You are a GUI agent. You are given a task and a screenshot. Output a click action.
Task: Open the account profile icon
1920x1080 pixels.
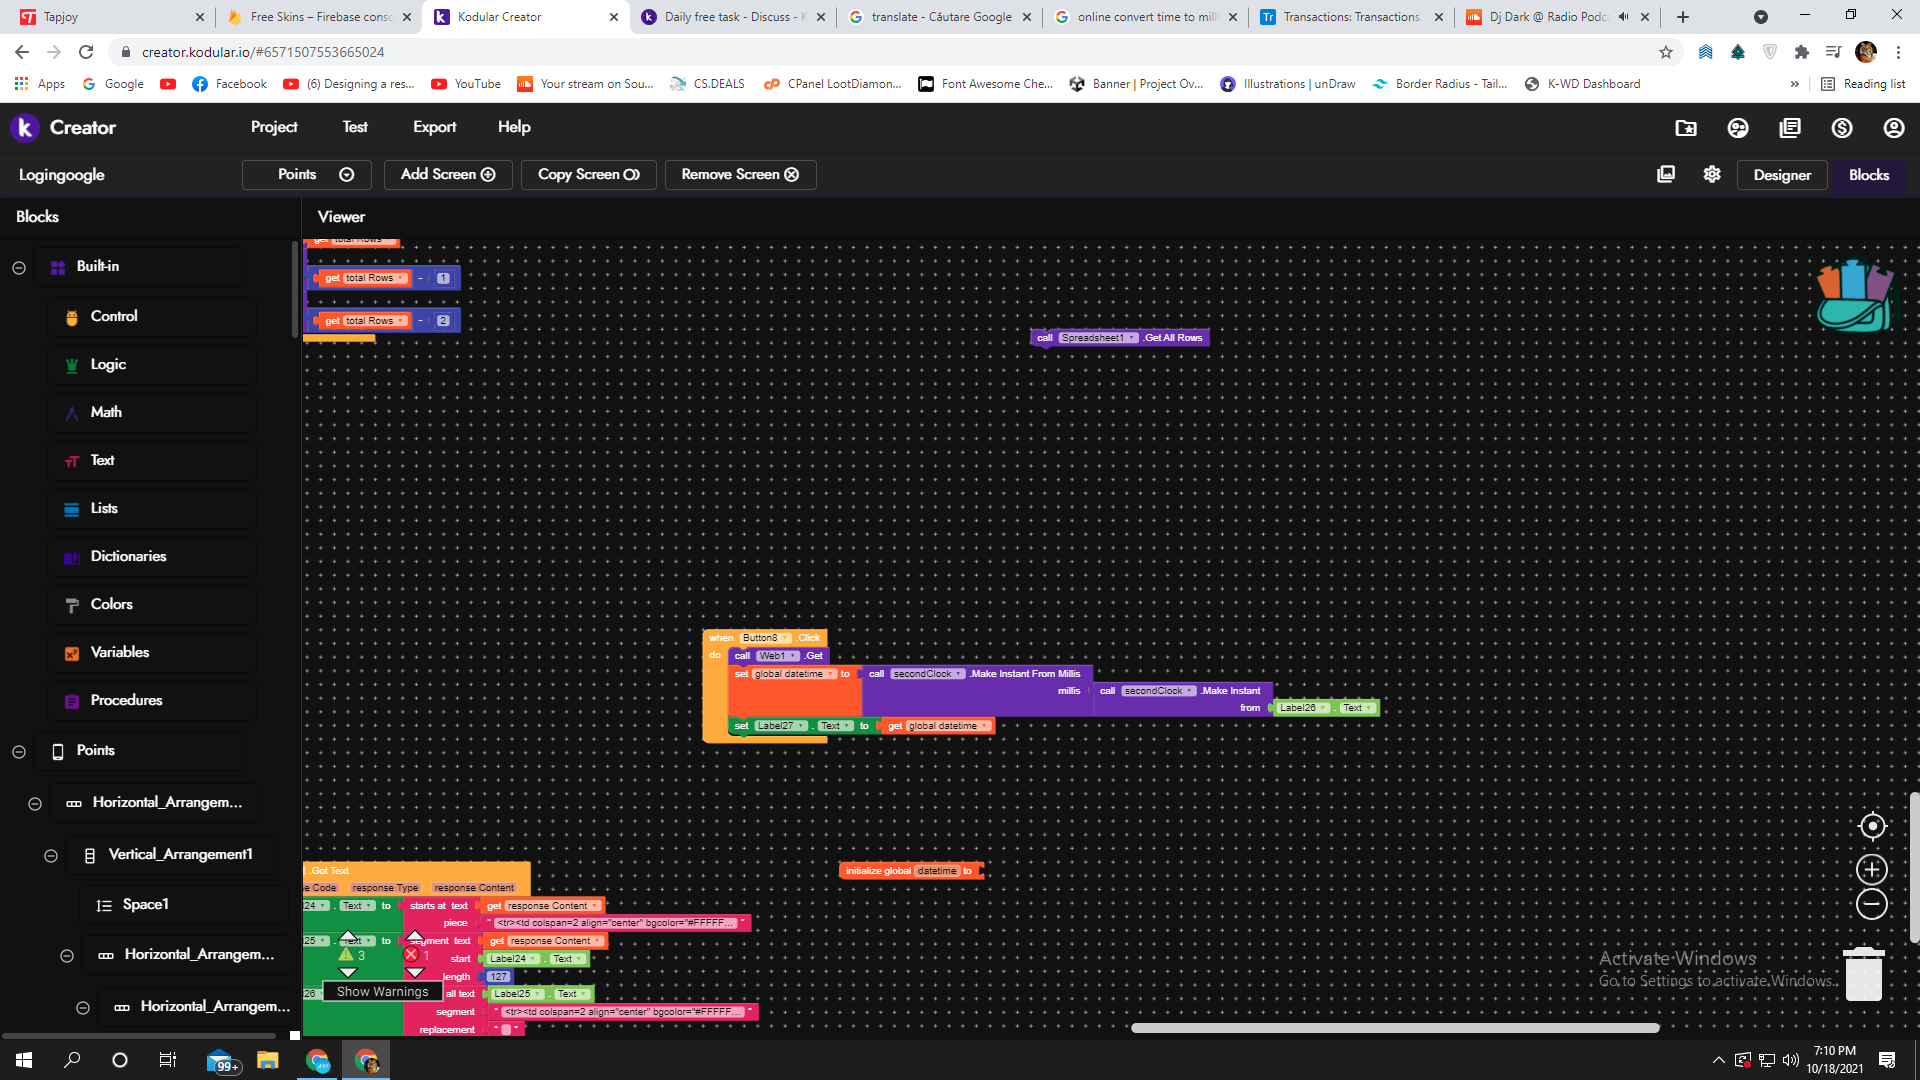point(1893,128)
